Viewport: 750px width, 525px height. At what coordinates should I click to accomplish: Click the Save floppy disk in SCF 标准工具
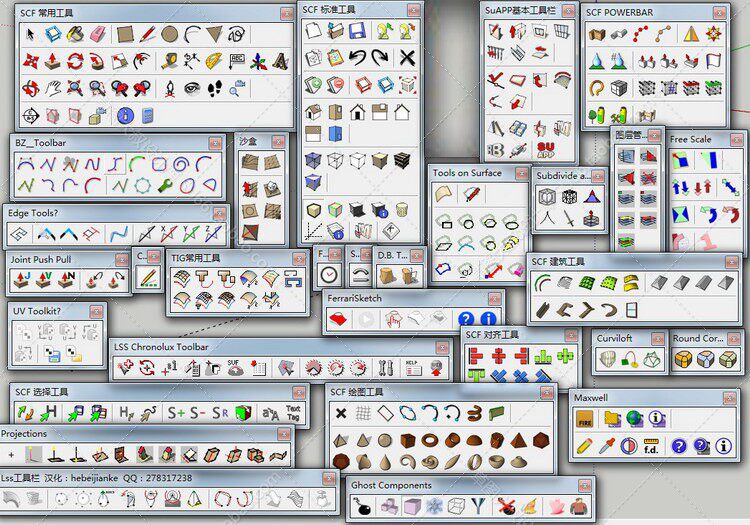[x=357, y=31]
